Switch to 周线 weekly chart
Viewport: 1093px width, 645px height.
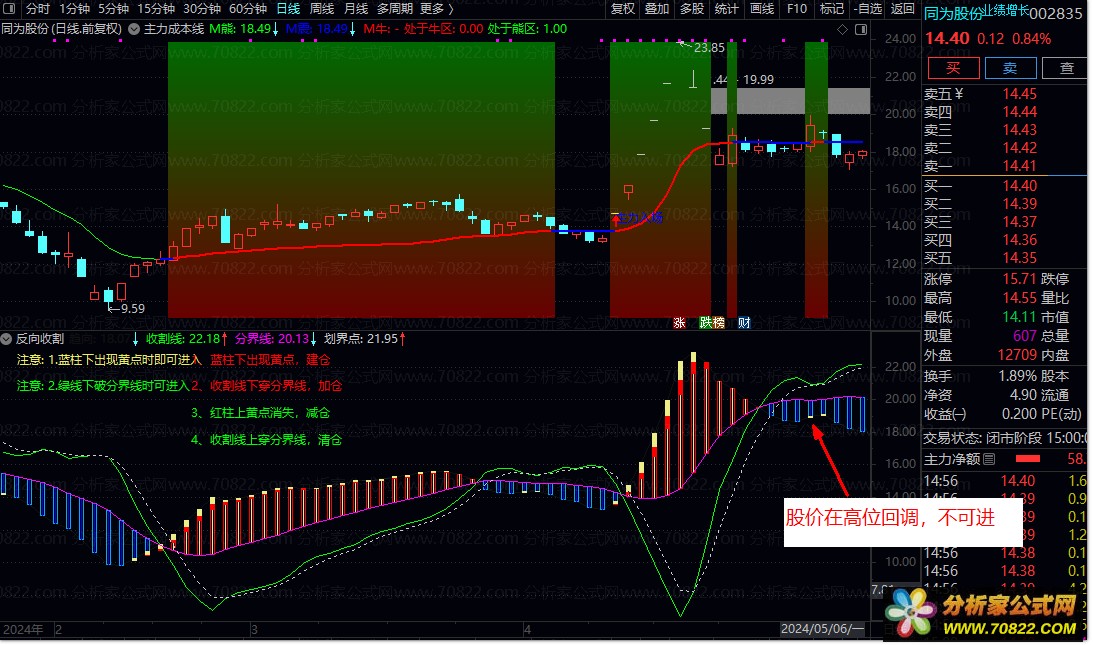click(x=321, y=9)
